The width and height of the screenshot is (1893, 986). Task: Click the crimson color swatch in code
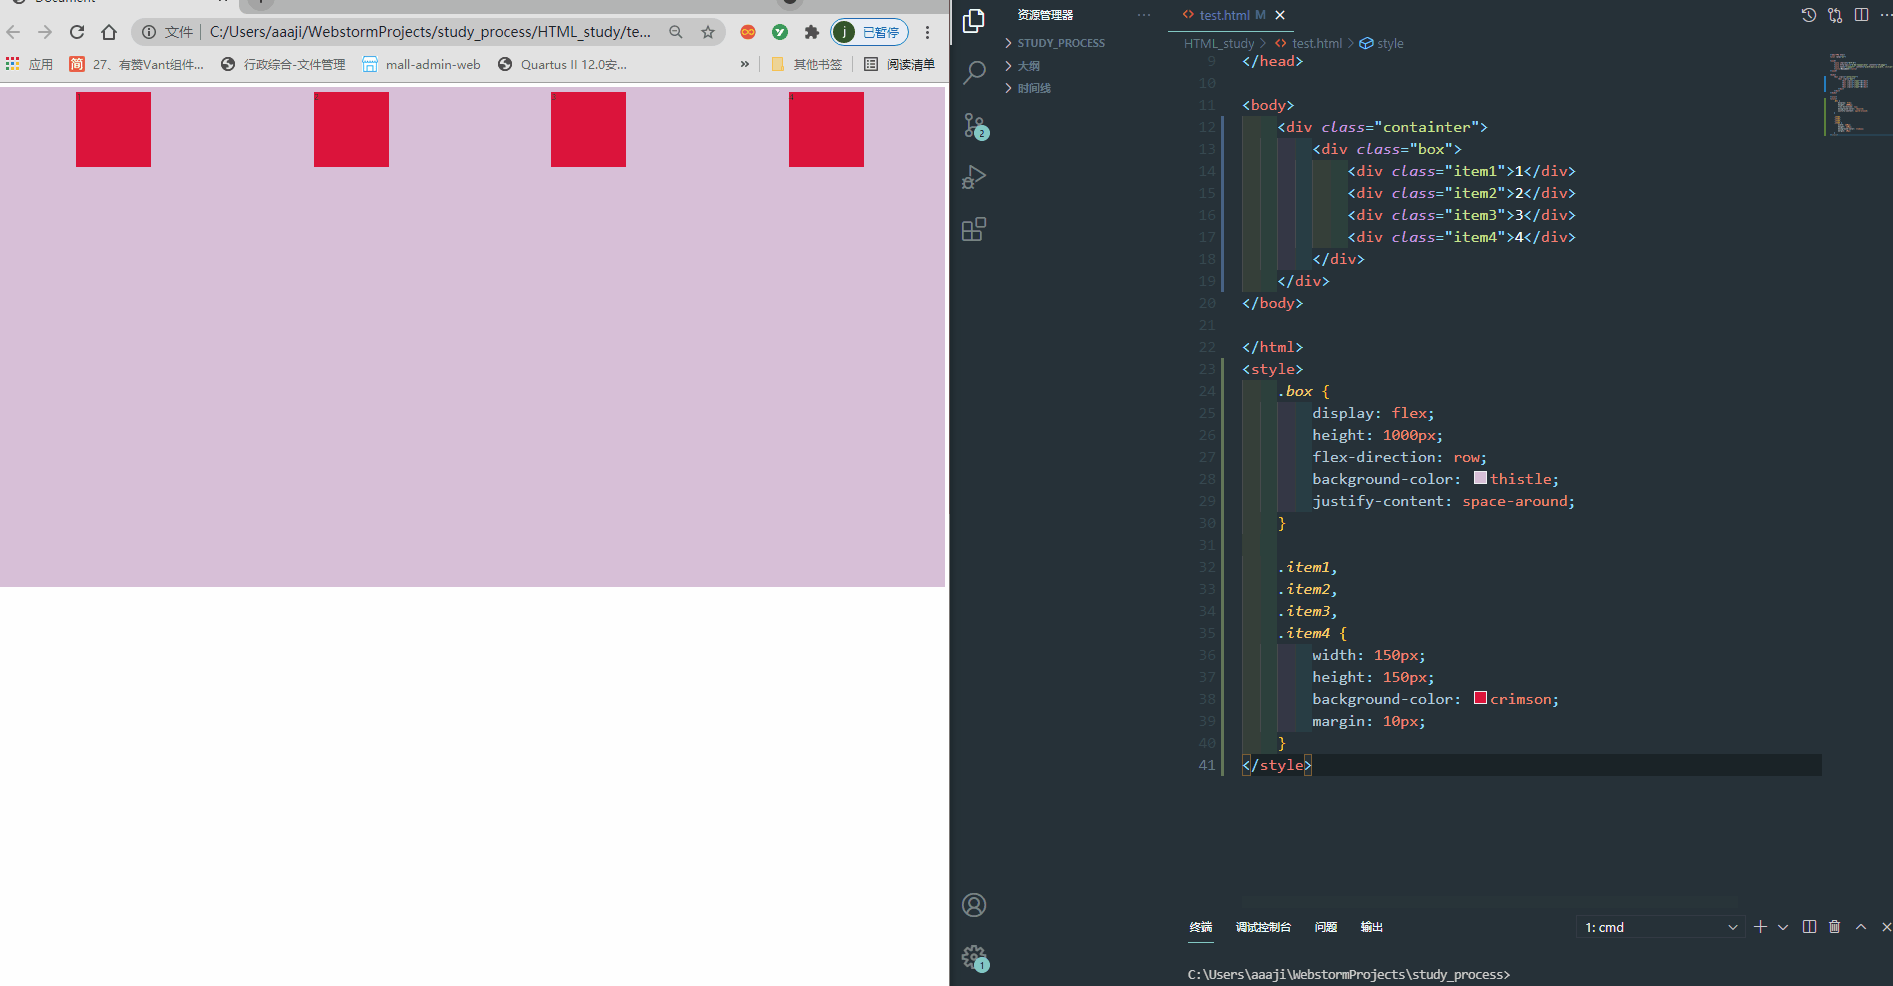click(1480, 698)
